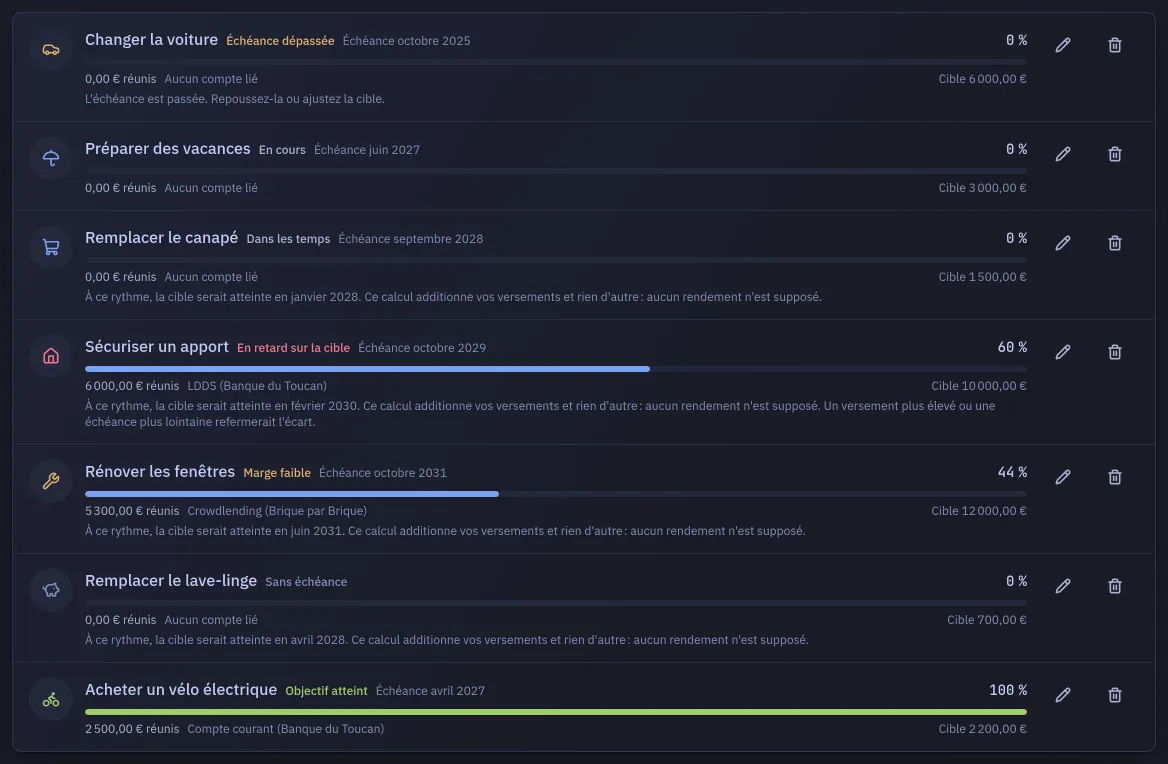
Task: Select the 'Remplacer le lave-linge' title
Action: click(x=171, y=580)
